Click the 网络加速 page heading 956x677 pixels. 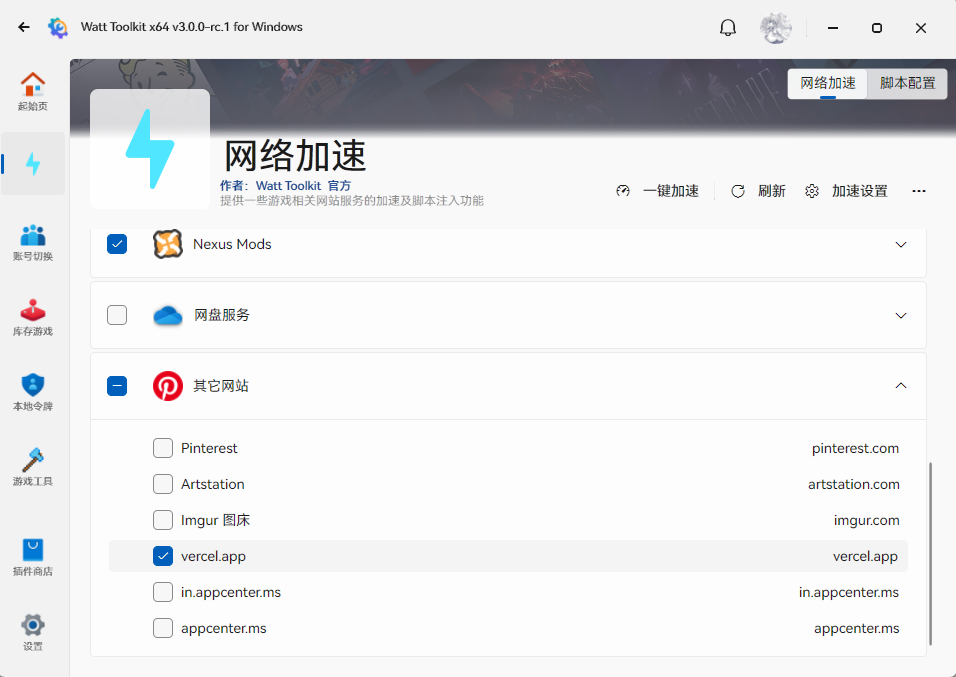(295, 156)
